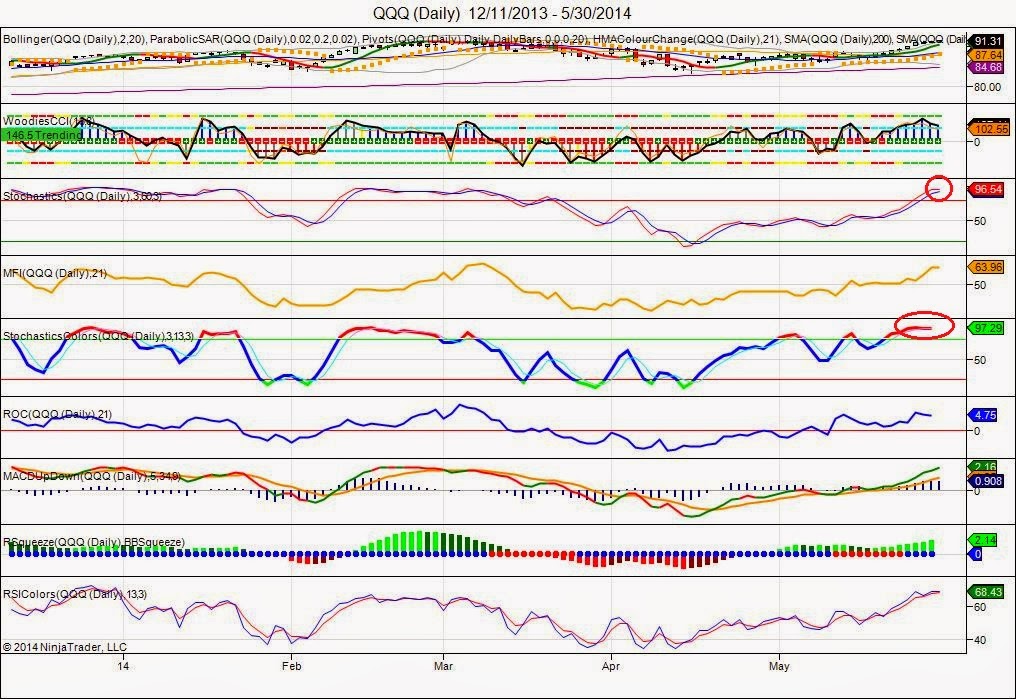Click the green 97.29 StochasticsColors value marker
Viewport: 1016px width, 699px height.
pos(986,328)
